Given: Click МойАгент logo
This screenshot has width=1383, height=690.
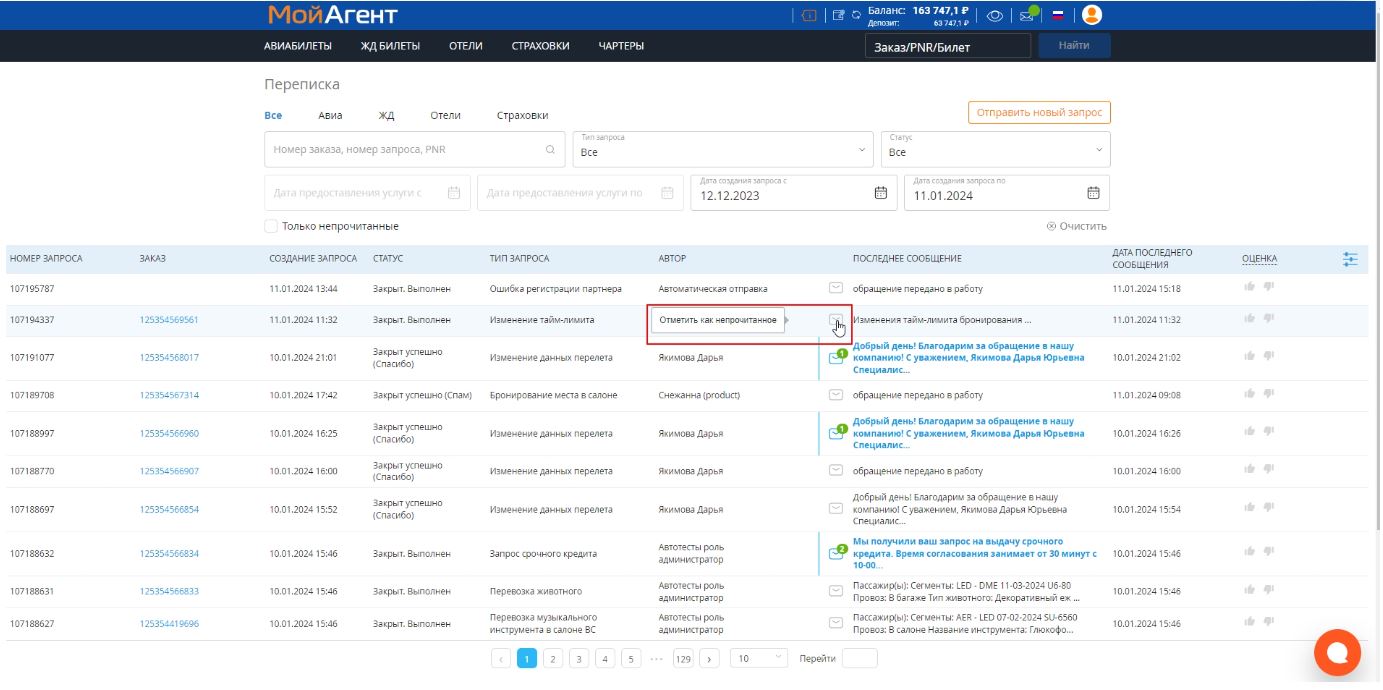Looking at the screenshot, I should (333, 15).
